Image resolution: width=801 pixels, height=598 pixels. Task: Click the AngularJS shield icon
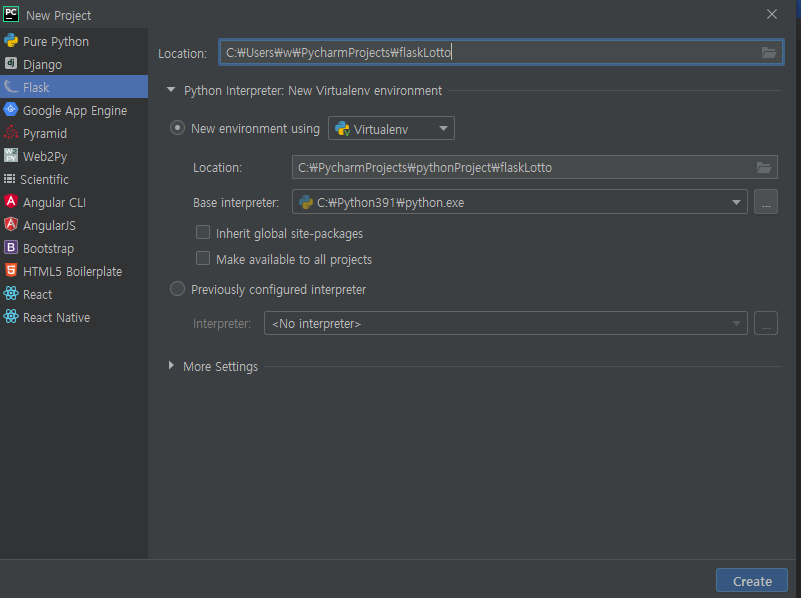[11, 224]
